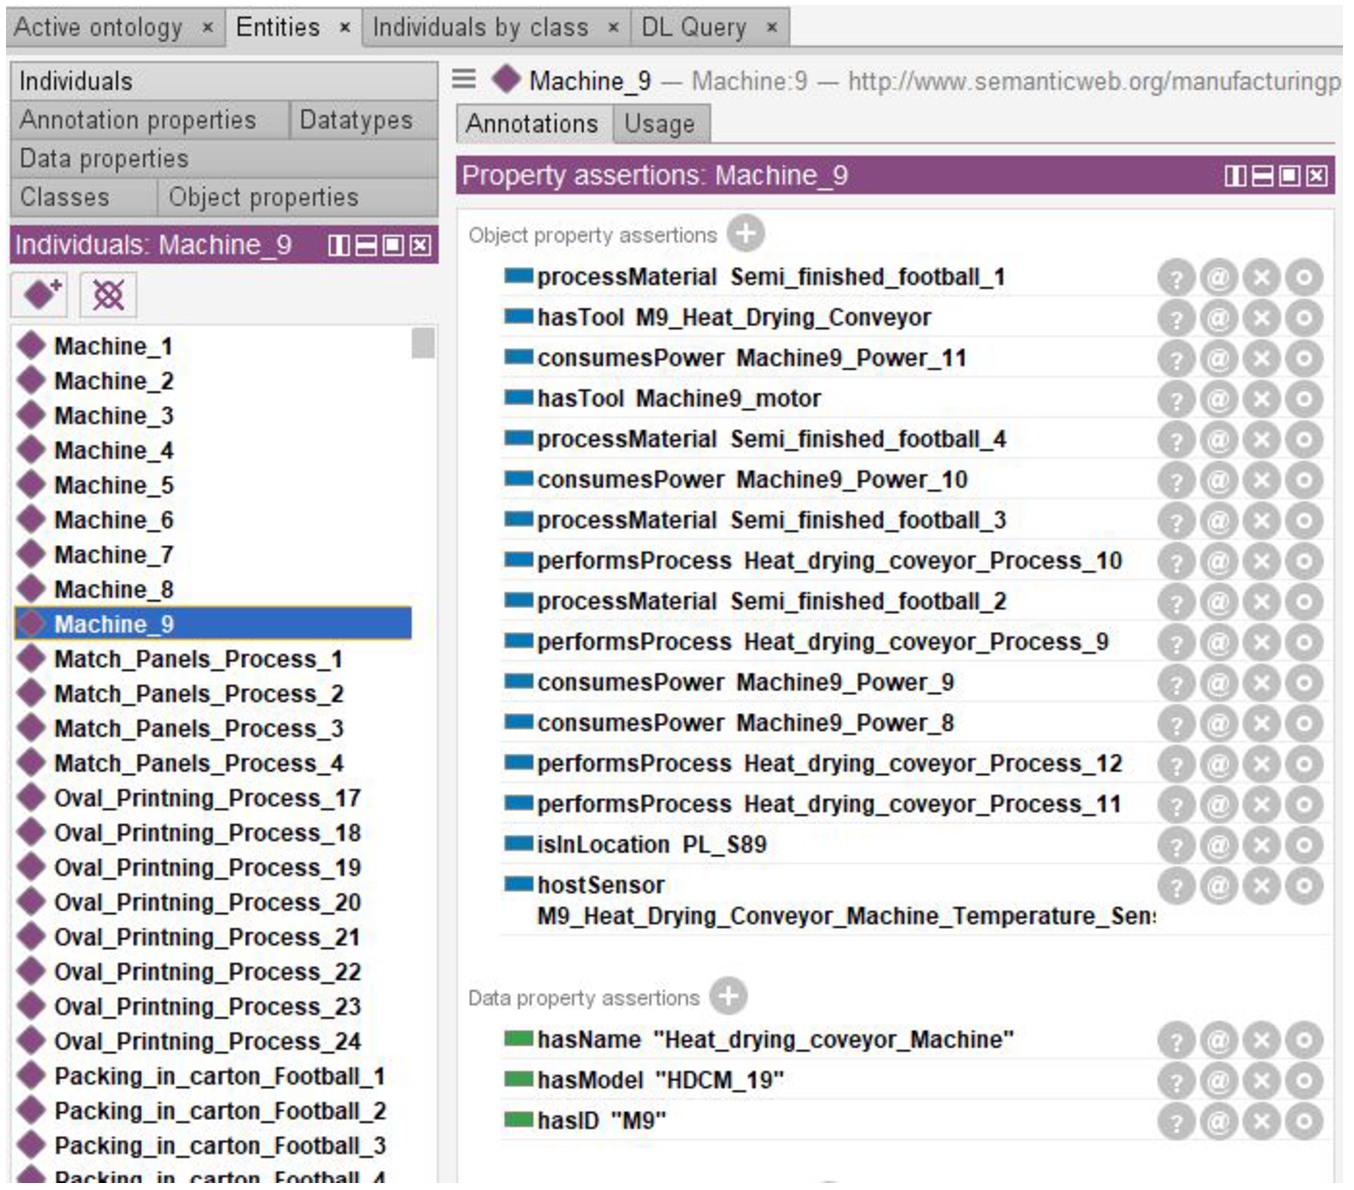
Task: Open the DL Query tab
Action: pyautogui.click(x=694, y=27)
